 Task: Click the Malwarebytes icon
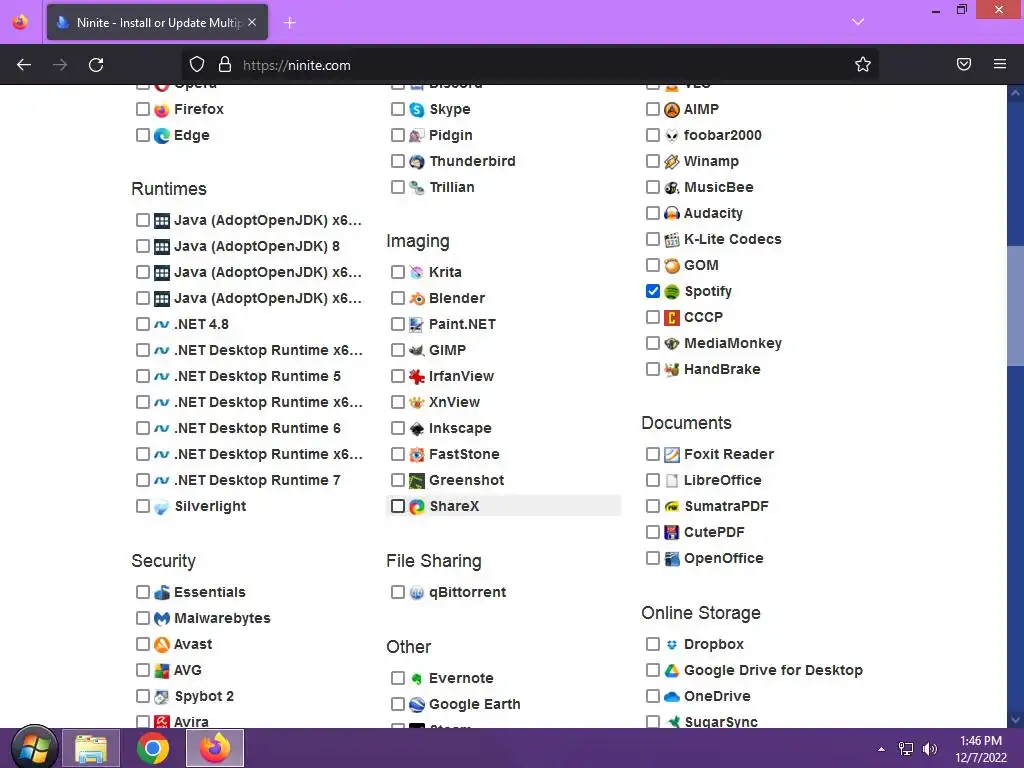pyautogui.click(x=161, y=618)
